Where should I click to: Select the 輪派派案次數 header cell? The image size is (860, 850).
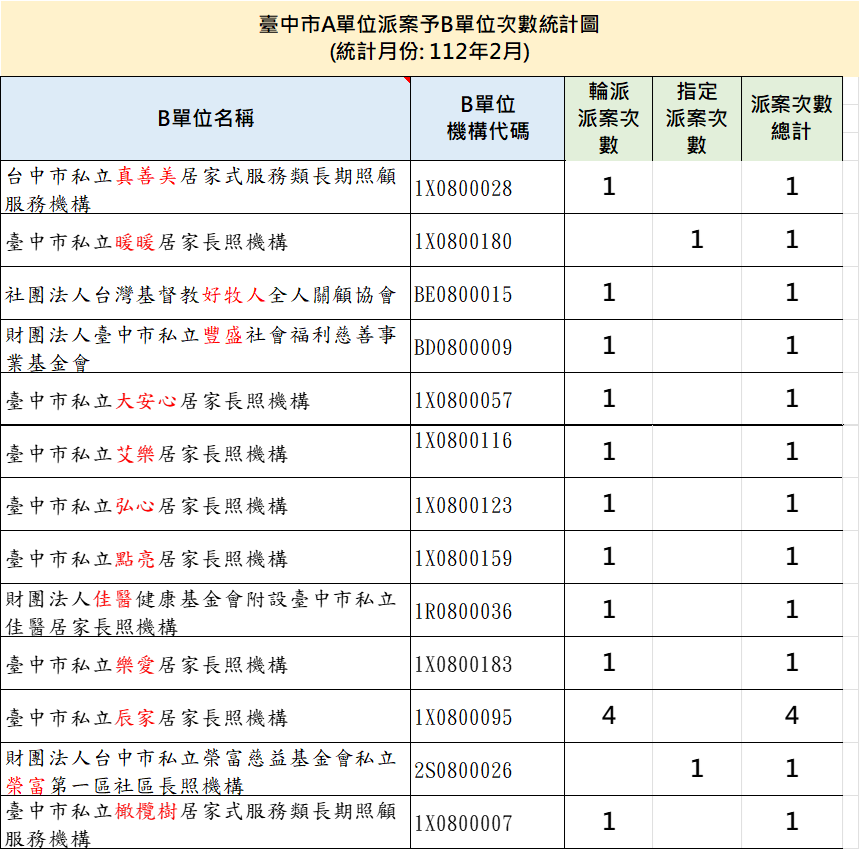[609, 118]
